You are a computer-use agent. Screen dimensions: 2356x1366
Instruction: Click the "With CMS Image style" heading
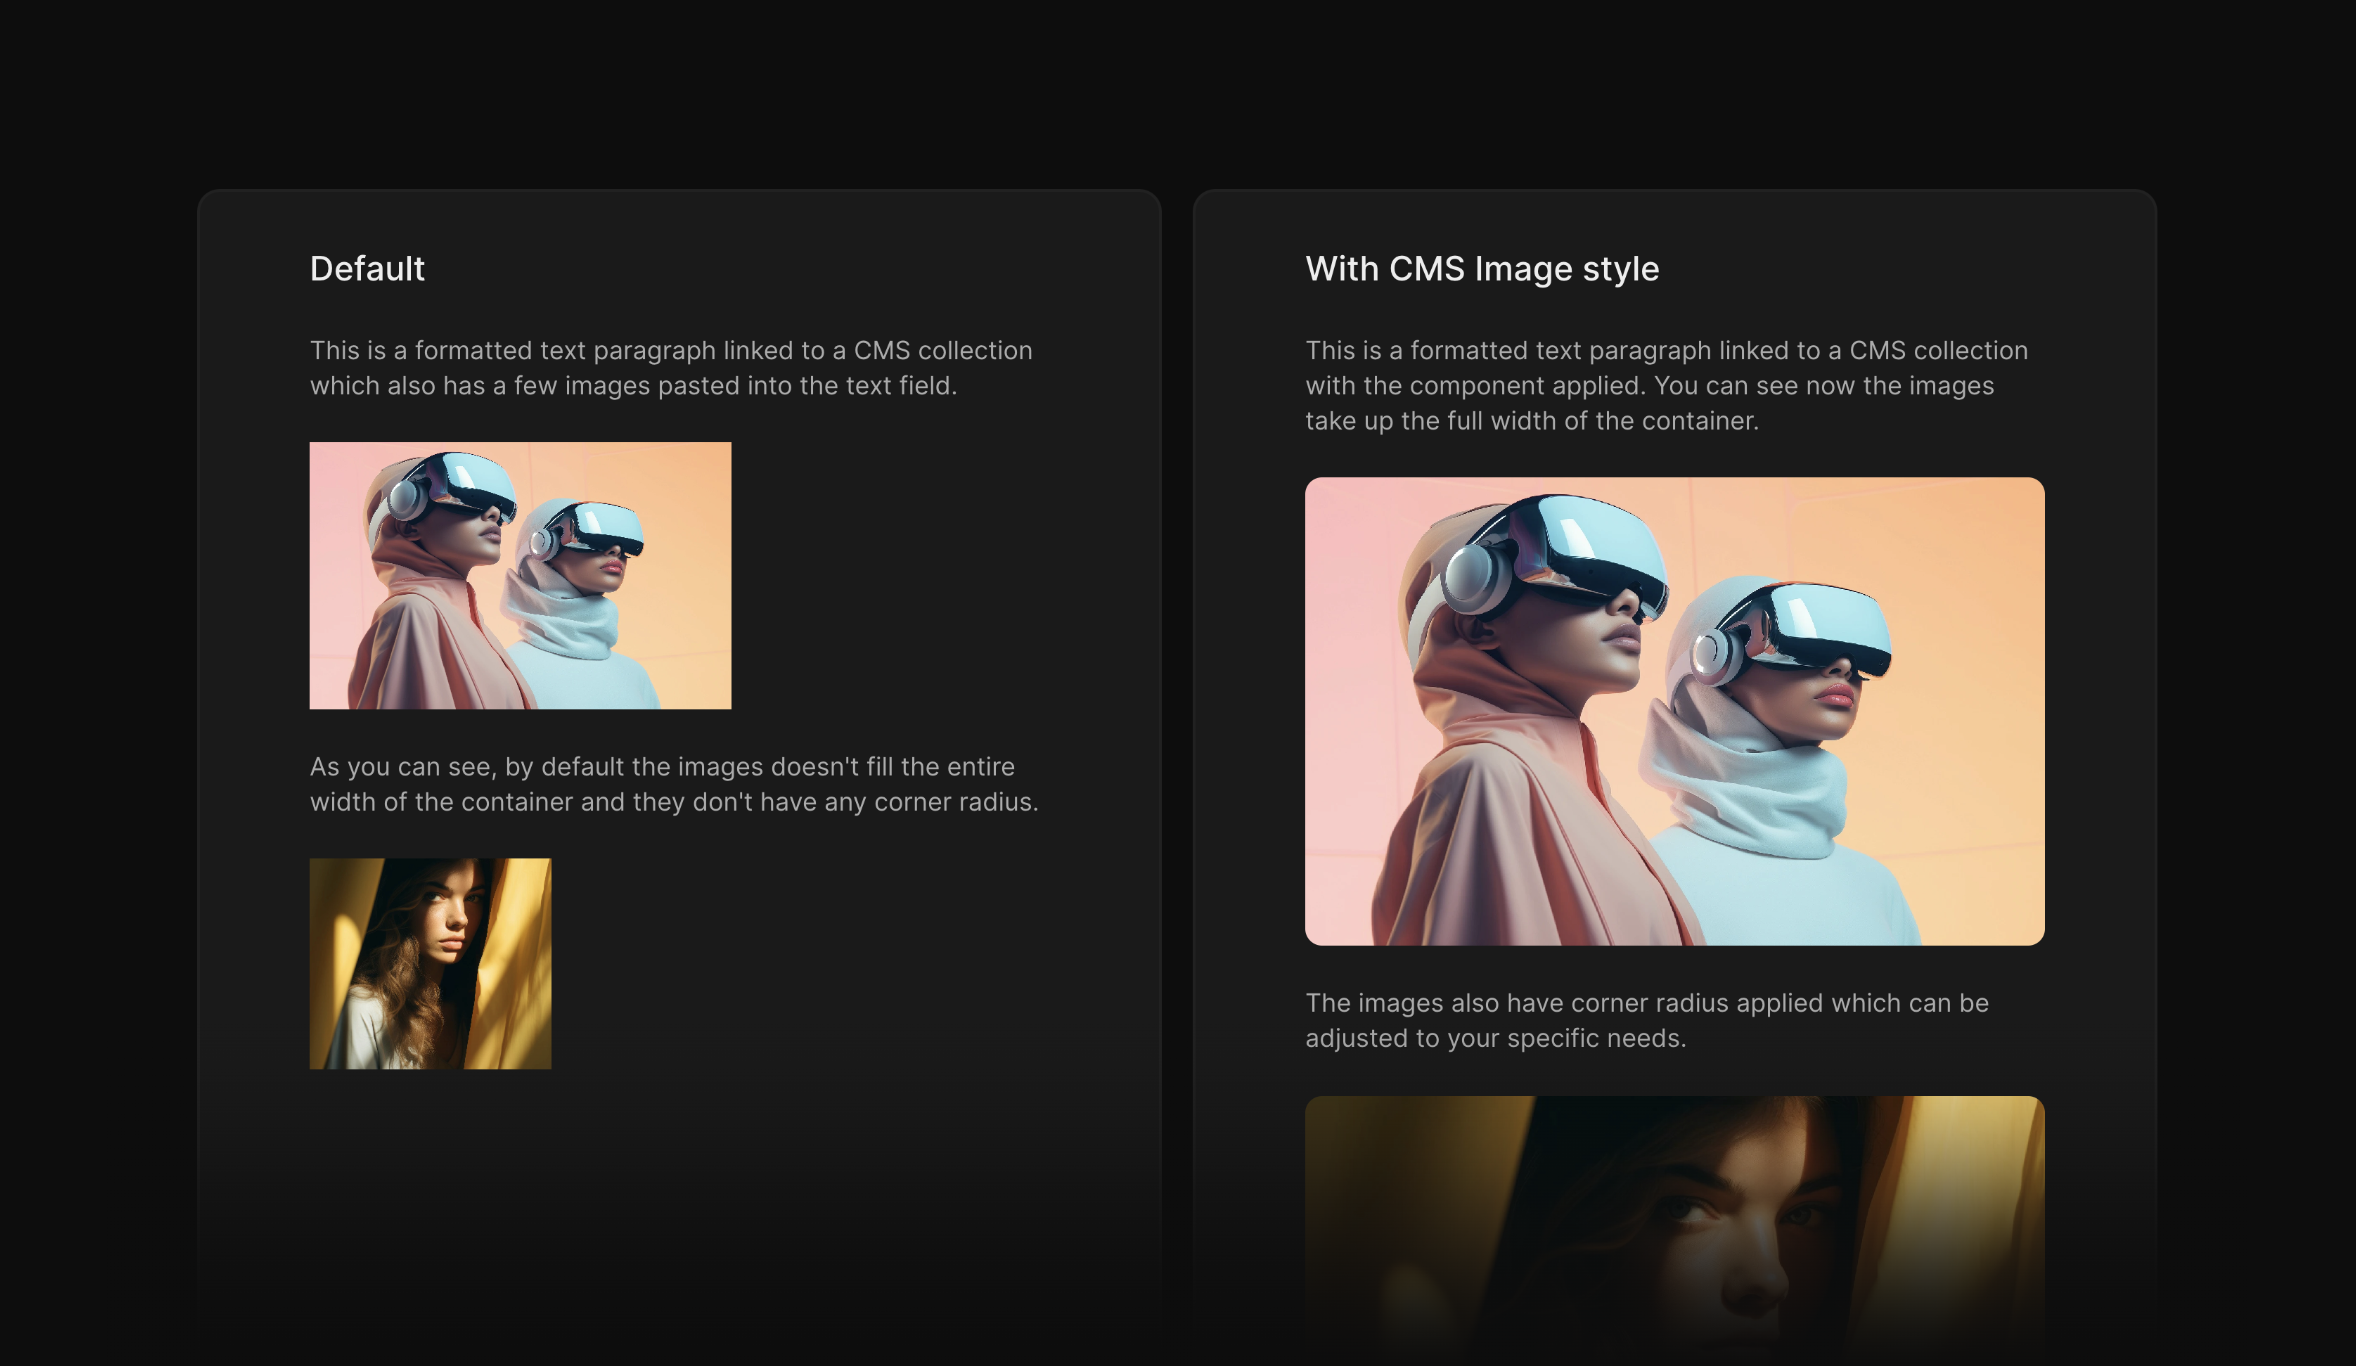1482,268
